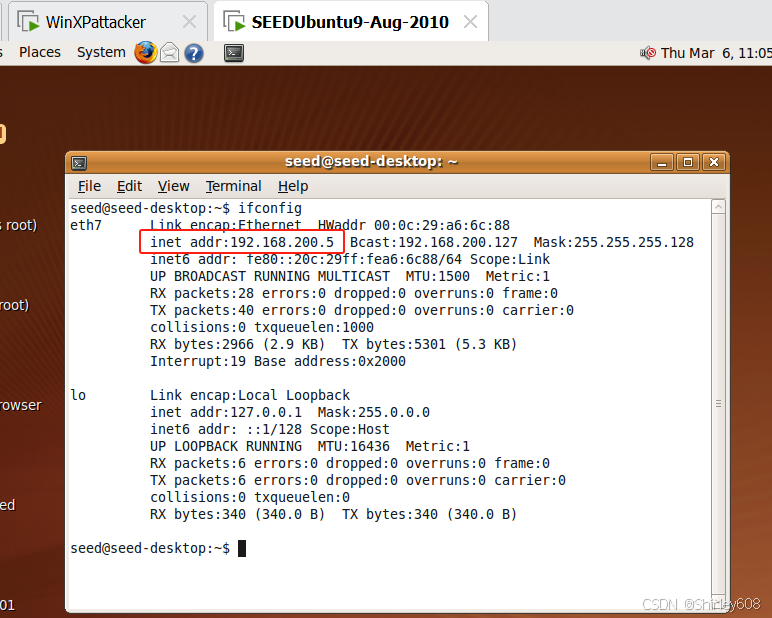772x618 pixels.
Task: Open the mail client envelope icon
Action: click(169, 53)
